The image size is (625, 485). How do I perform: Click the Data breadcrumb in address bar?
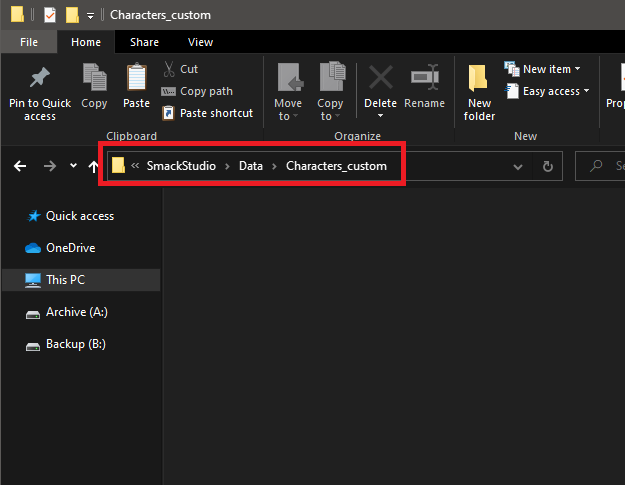251,166
